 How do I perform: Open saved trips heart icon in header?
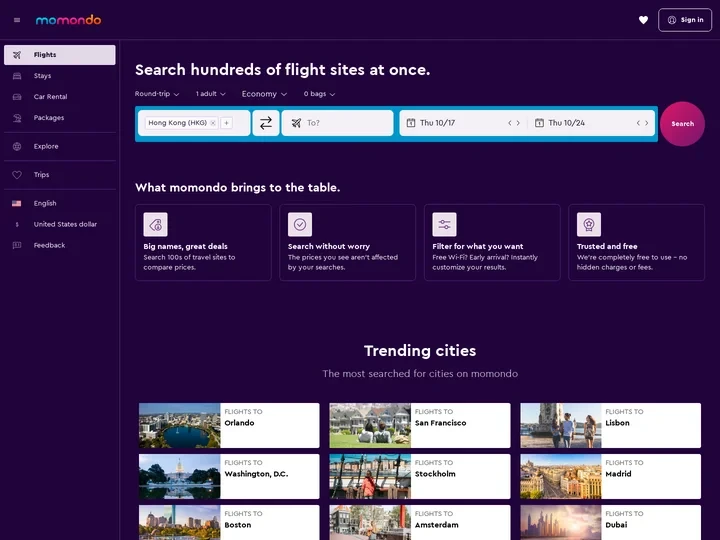[643, 20]
